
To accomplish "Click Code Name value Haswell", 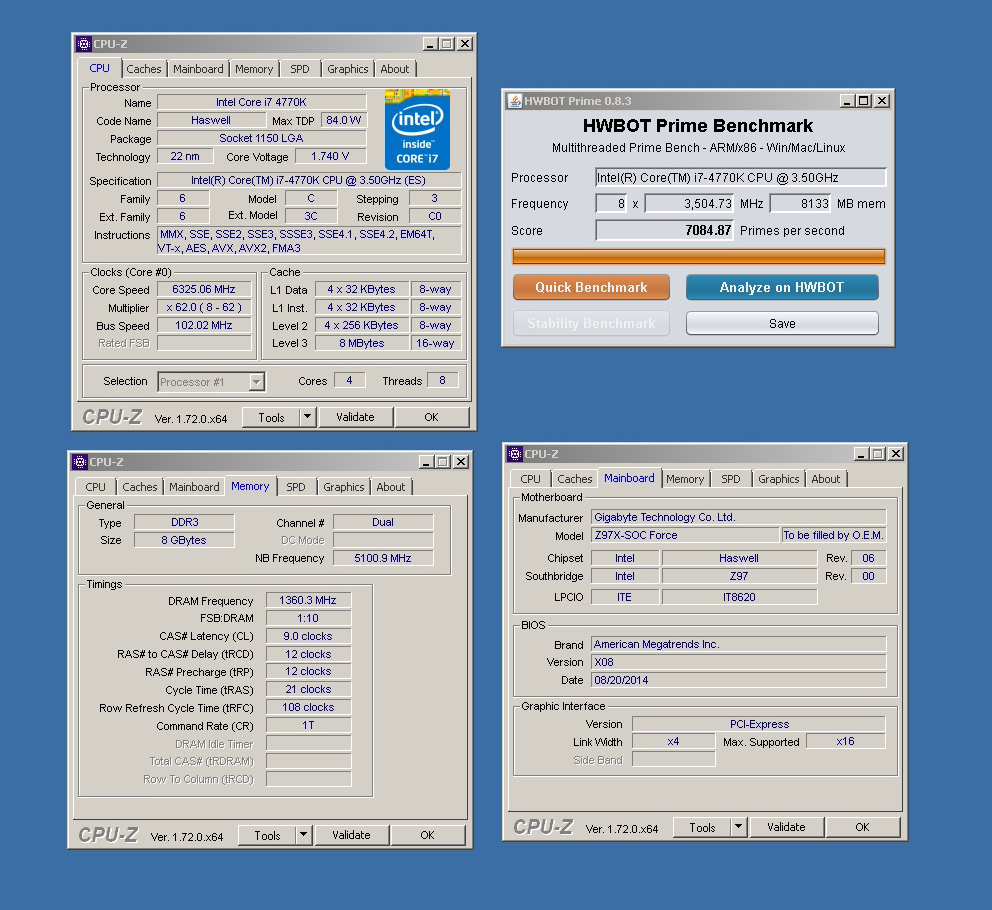I will point(211,120).
